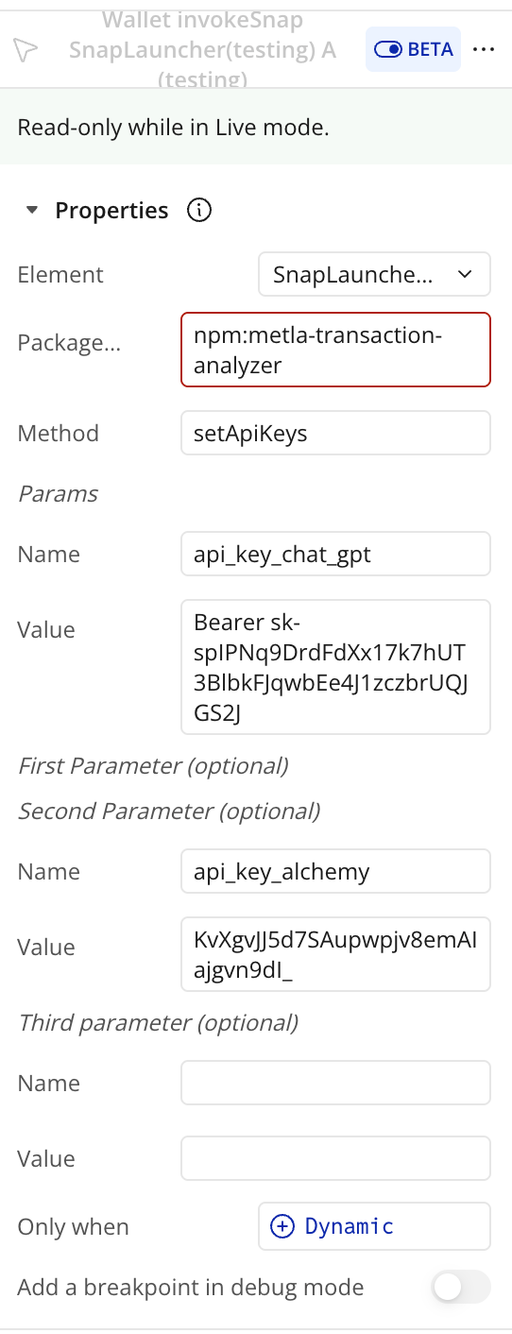
Task: Click the Package field with npm:metla-transaction-analyzer
Action: (336, 350)
